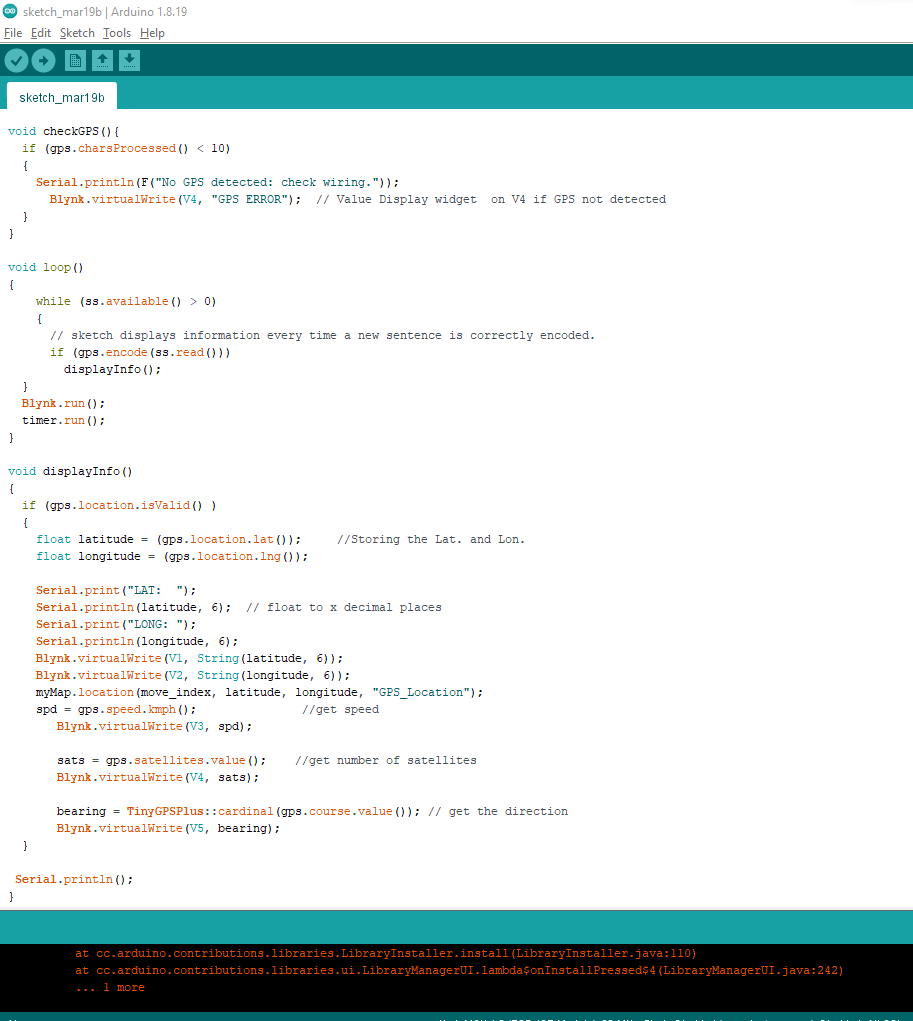Click the Blynk.virtualWrite V2 longitude line
The height and width of the screenshot is (1021, 913).
tap(193, 675)
